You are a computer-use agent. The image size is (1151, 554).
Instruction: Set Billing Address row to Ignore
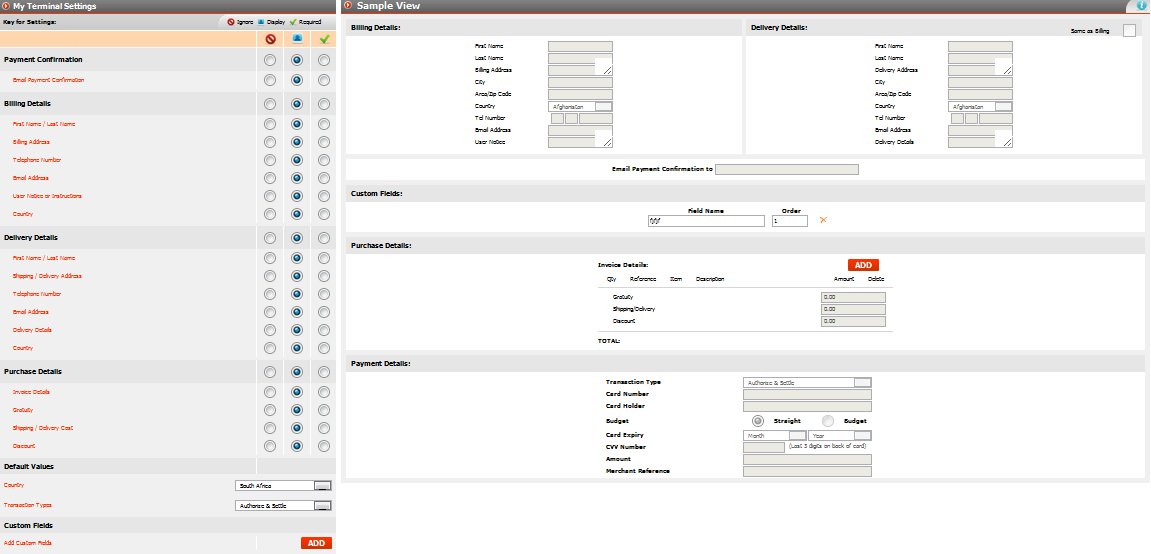270,142
